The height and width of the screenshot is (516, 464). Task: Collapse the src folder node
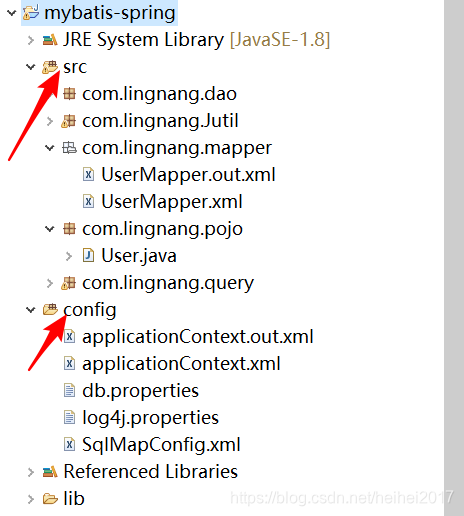31,67
